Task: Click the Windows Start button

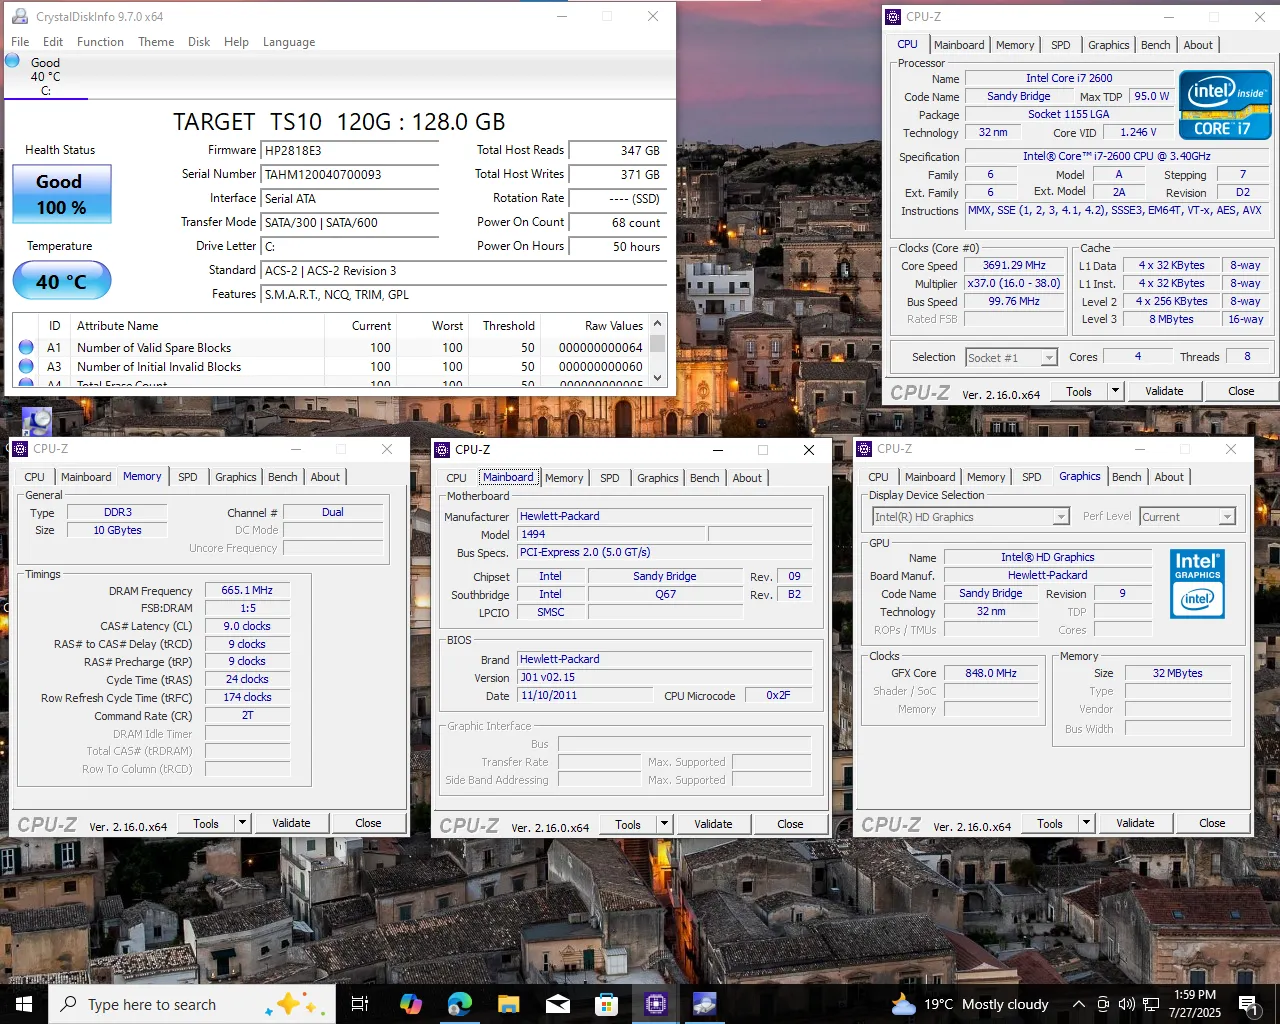Action: (x=24, y=1004)
